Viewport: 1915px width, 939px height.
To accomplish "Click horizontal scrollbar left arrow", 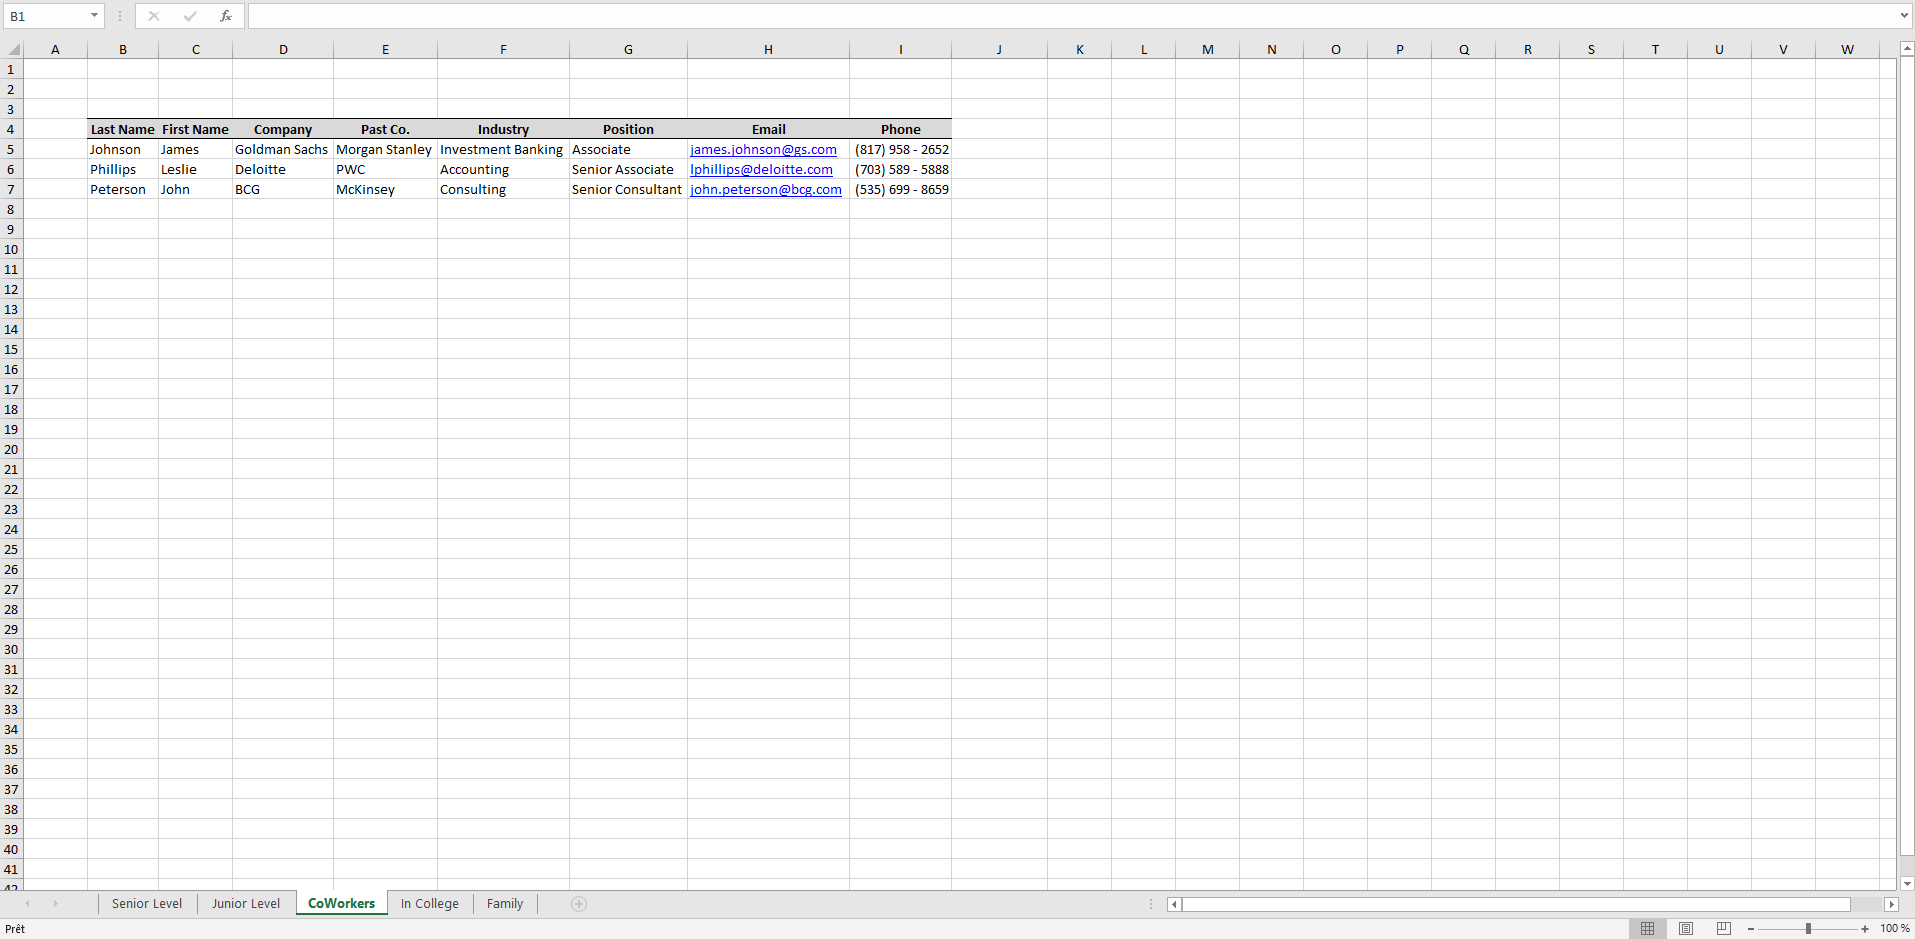I will click(x=1174, y=904).
